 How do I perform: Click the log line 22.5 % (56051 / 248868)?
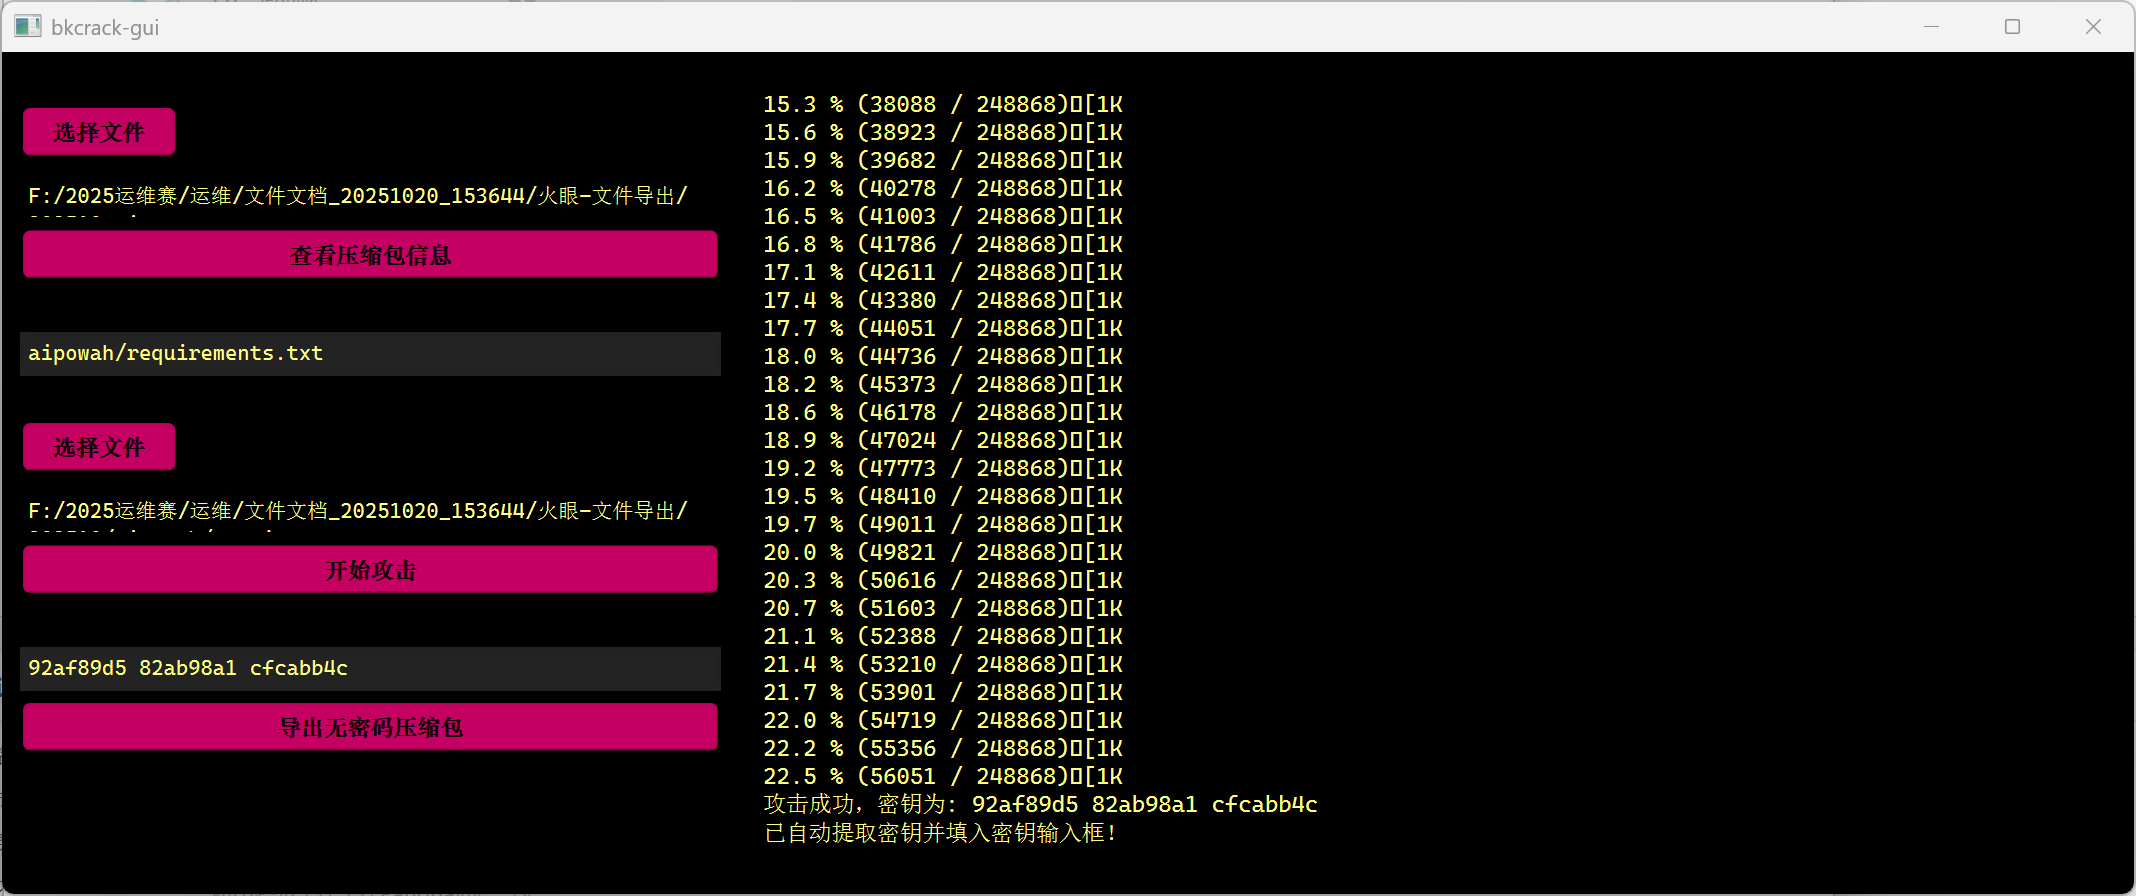tap(943, 777)
